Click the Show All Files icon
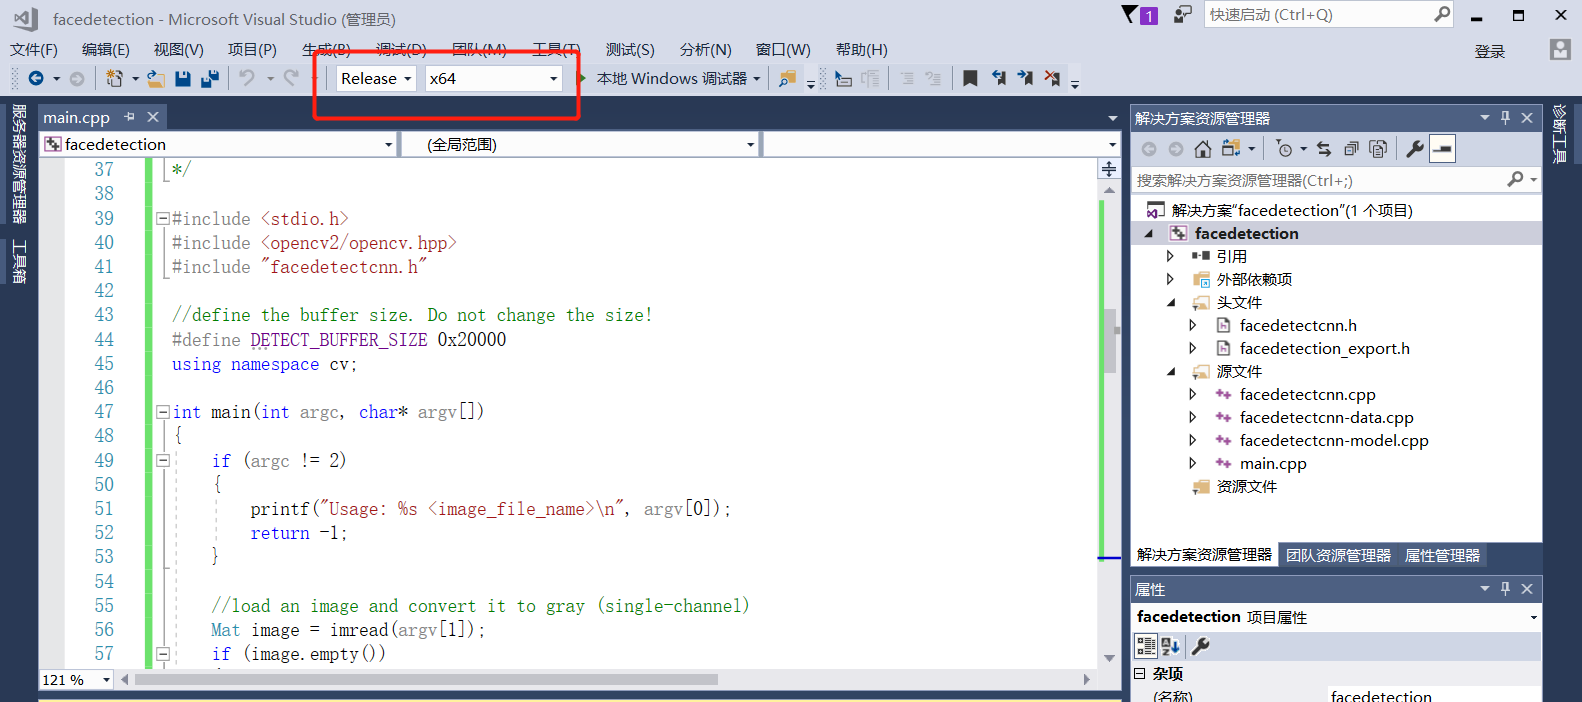The image size is (1582, 702). [1378, 149]
